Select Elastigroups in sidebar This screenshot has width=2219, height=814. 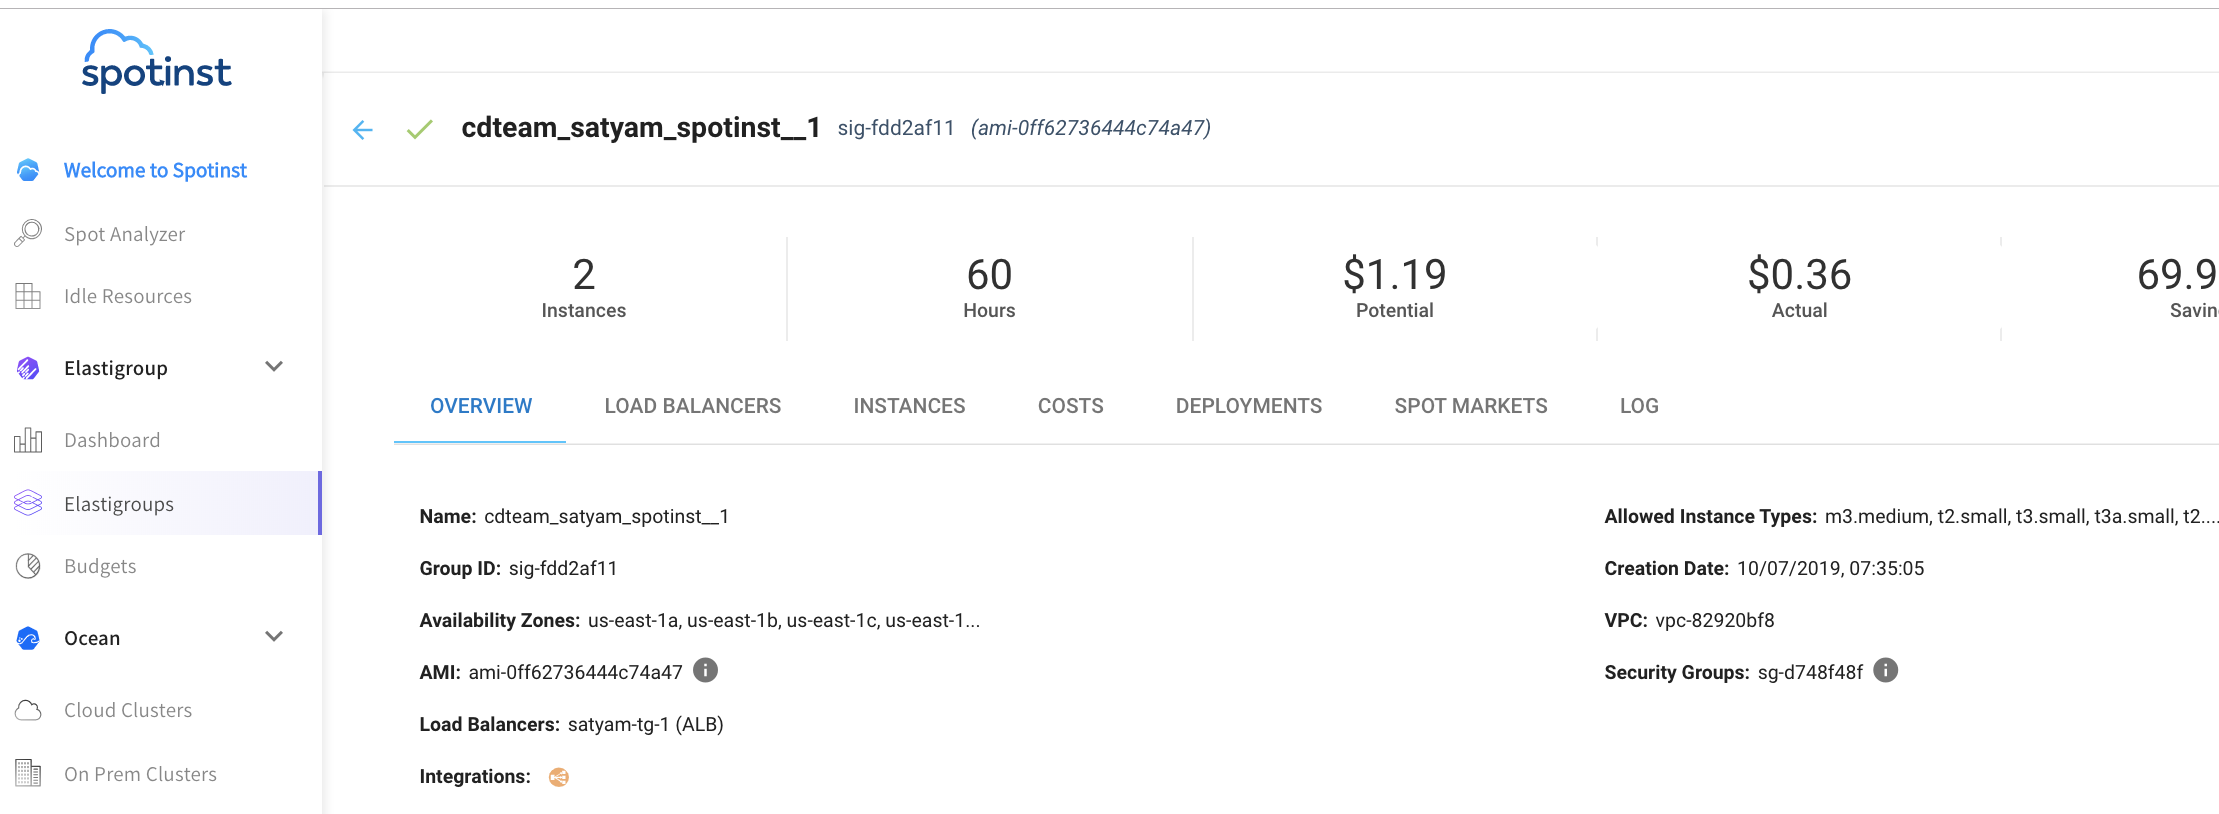click(x=160, y=503)
